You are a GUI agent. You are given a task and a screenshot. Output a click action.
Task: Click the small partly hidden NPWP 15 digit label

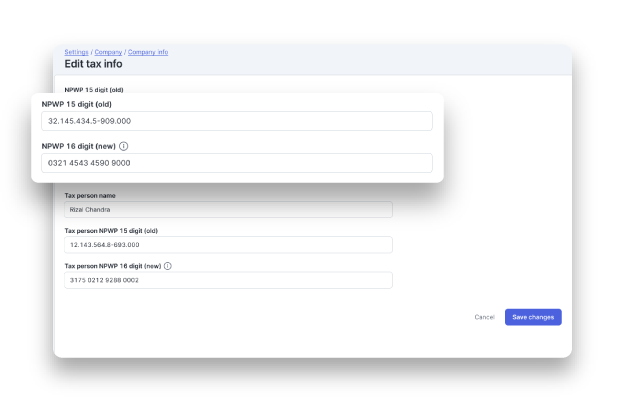94,90
